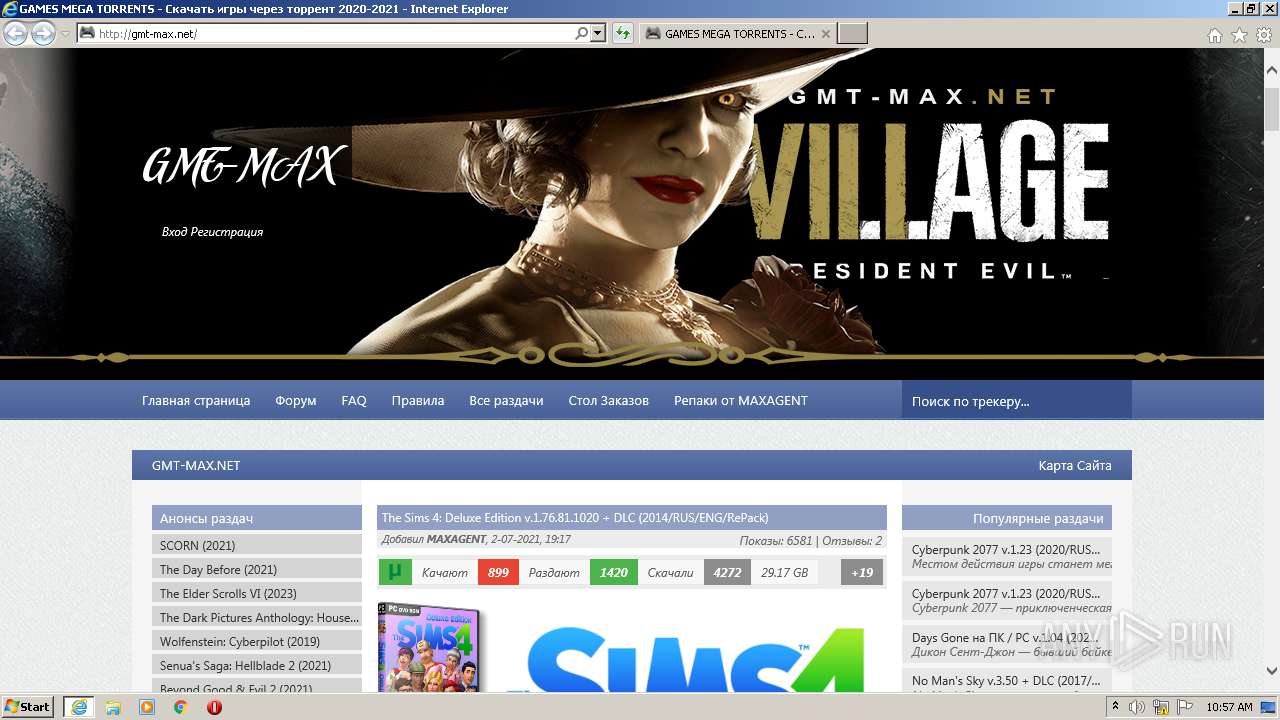Click the 10:57 AM system clock

(1229, 706)
